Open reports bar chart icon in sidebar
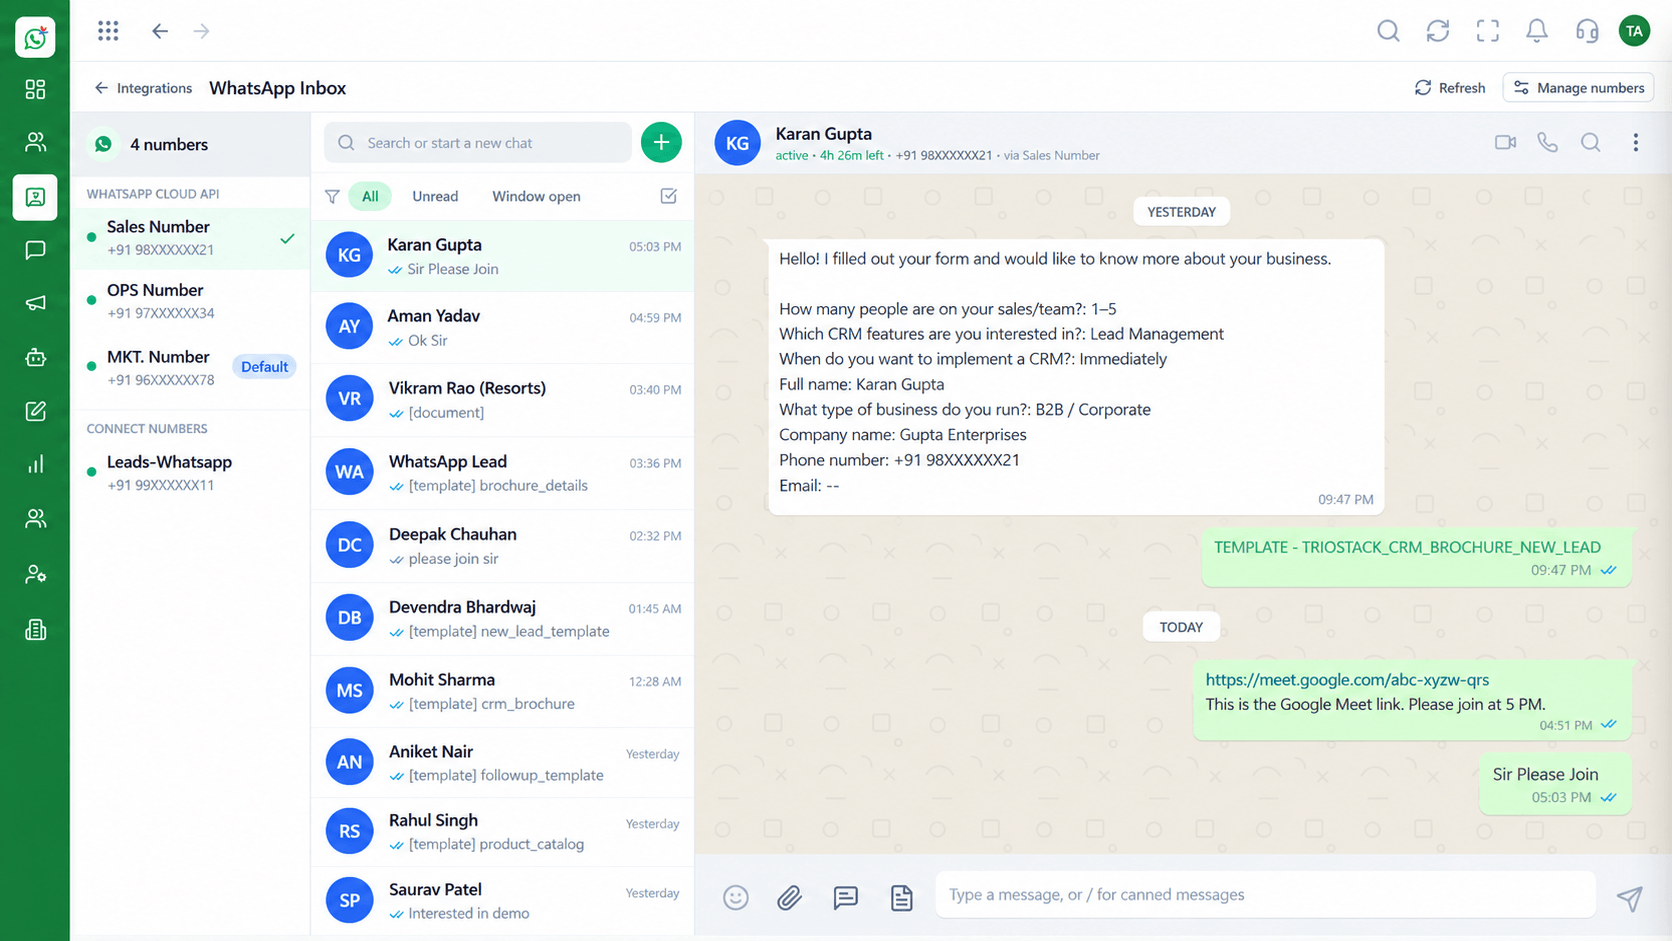 pyautogui.click(x=35, y=464)
